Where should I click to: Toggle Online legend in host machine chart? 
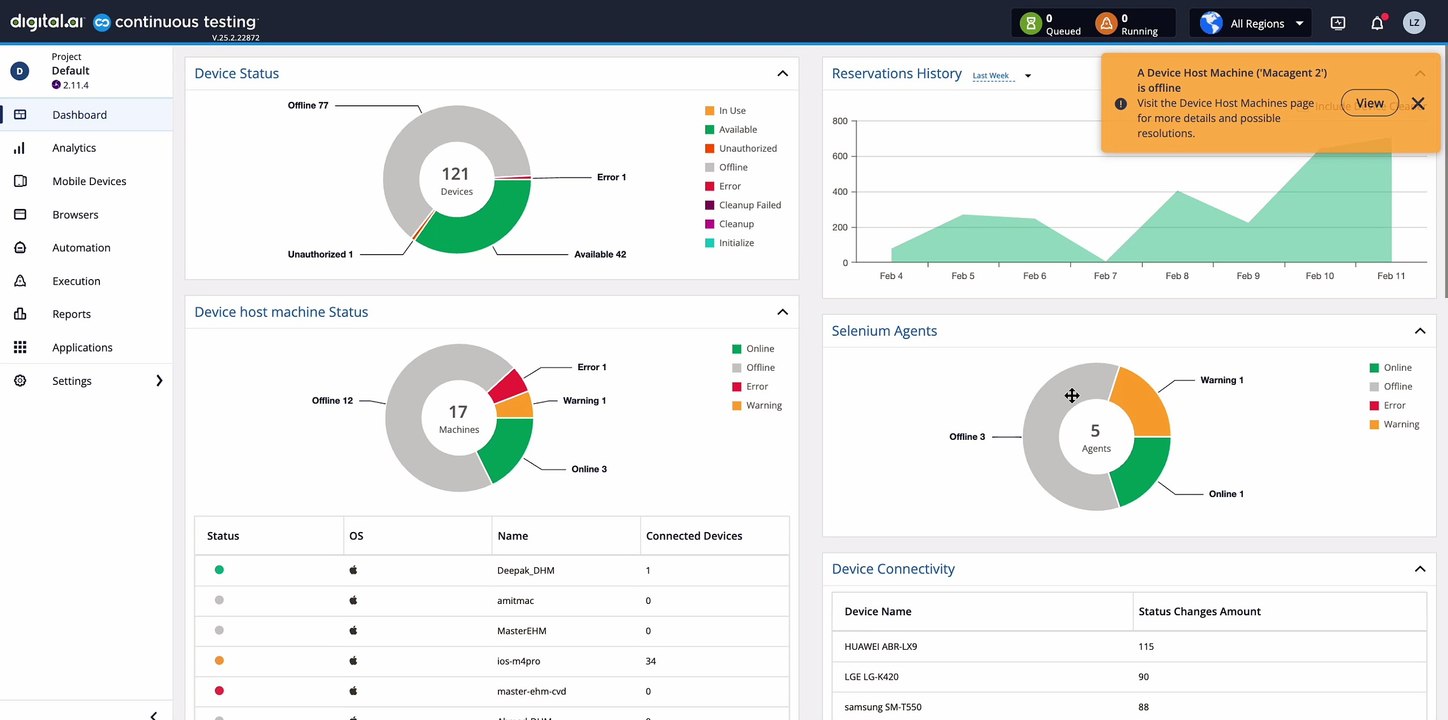[754, 349]
